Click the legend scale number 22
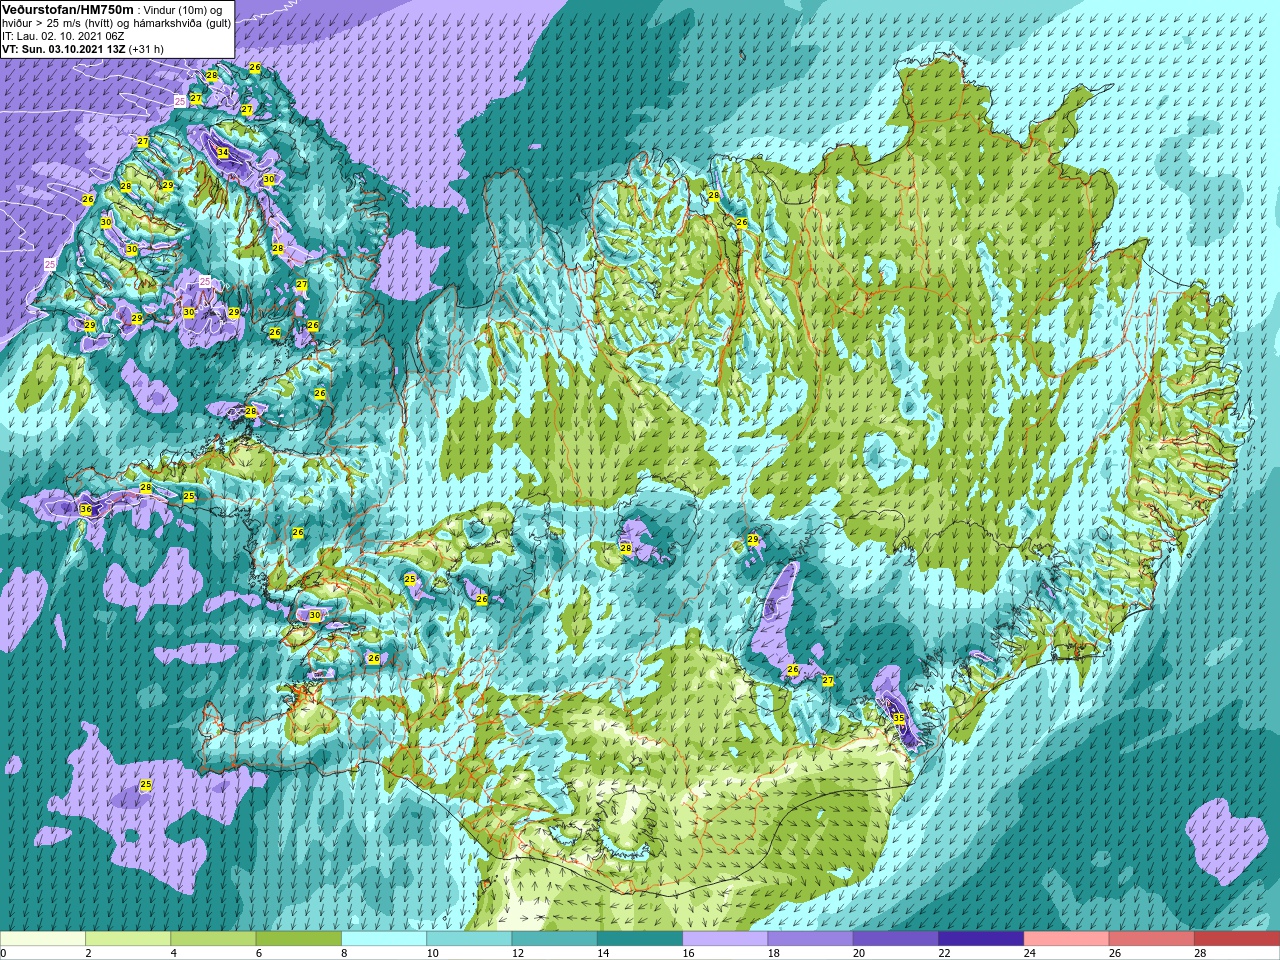 pos(945,953)
